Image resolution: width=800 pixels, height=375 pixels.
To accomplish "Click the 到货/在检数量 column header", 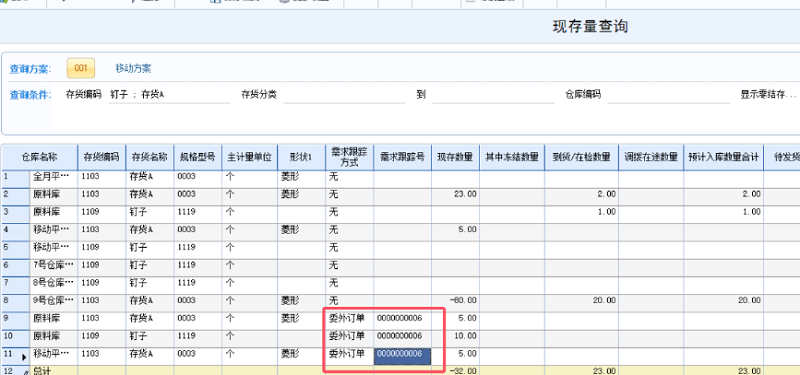I will pyautogui.click(x=581, y=157).
